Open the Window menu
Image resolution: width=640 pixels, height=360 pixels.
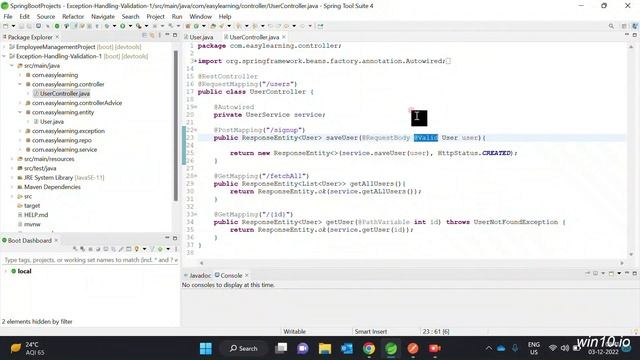200,16
